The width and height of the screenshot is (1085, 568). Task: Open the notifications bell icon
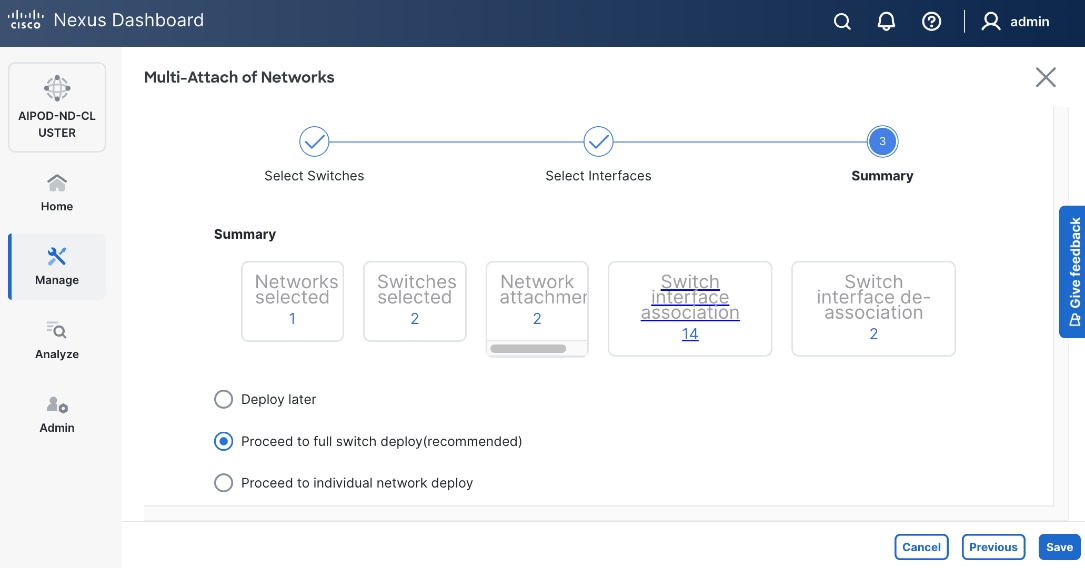pyautogui.click(x=886, y=22)
